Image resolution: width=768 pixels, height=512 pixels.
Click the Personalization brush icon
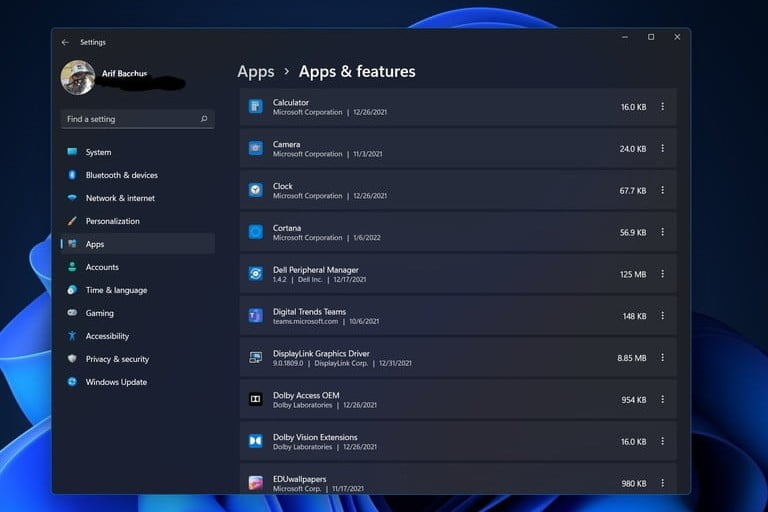pyautogui.click(x=72, y=221)
